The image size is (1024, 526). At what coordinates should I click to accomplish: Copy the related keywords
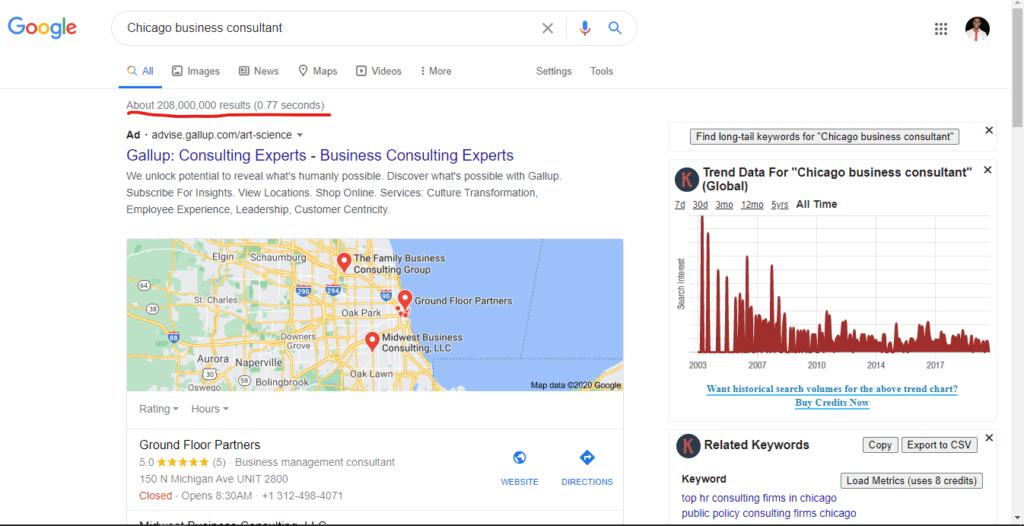(x=880, y=445)
